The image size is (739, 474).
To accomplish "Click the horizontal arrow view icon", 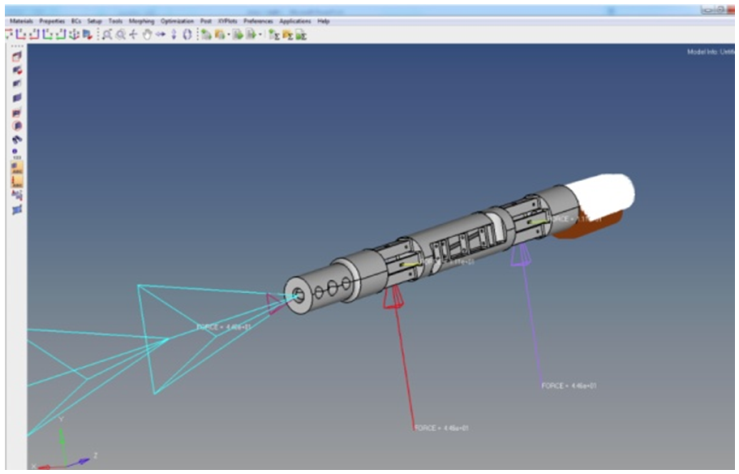I will point(160,34).
